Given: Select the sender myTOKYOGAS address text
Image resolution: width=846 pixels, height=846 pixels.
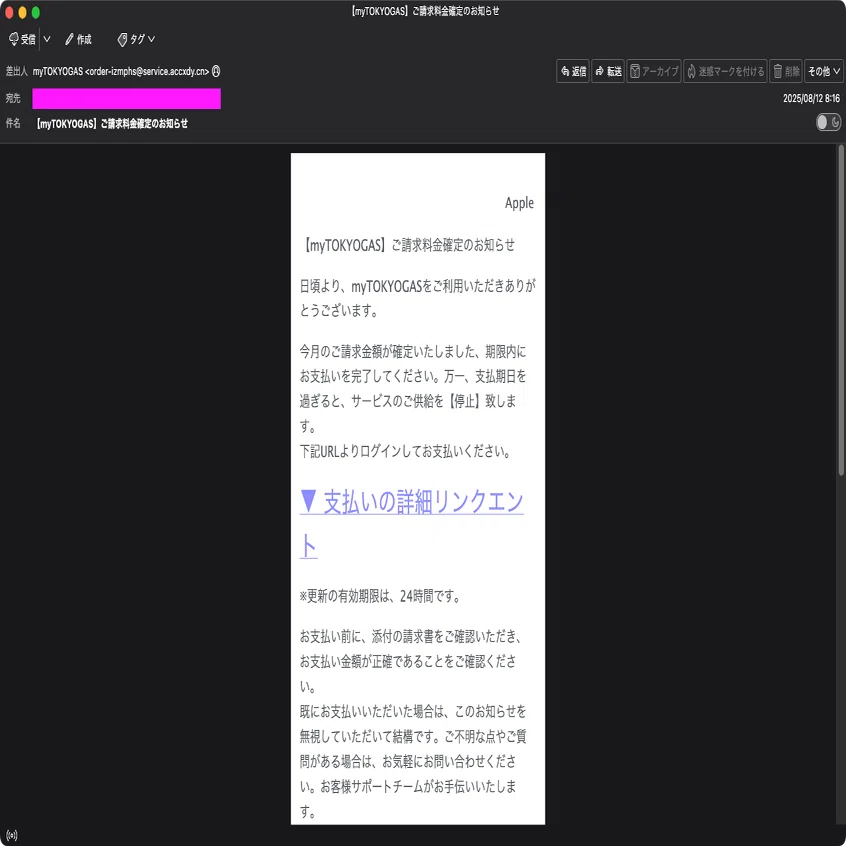Looking at the screenshot, I should 121,71.
